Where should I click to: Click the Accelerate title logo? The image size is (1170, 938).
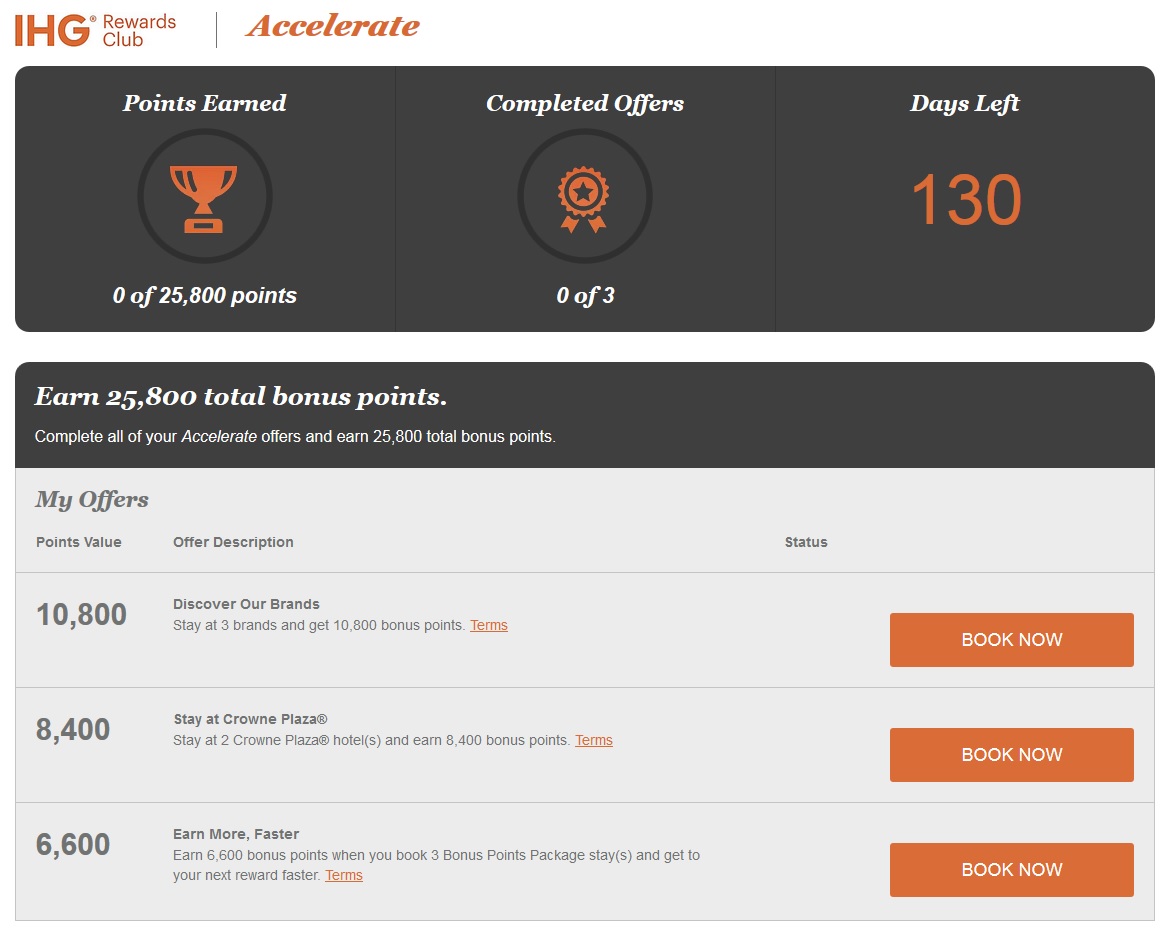click(334, 26)
